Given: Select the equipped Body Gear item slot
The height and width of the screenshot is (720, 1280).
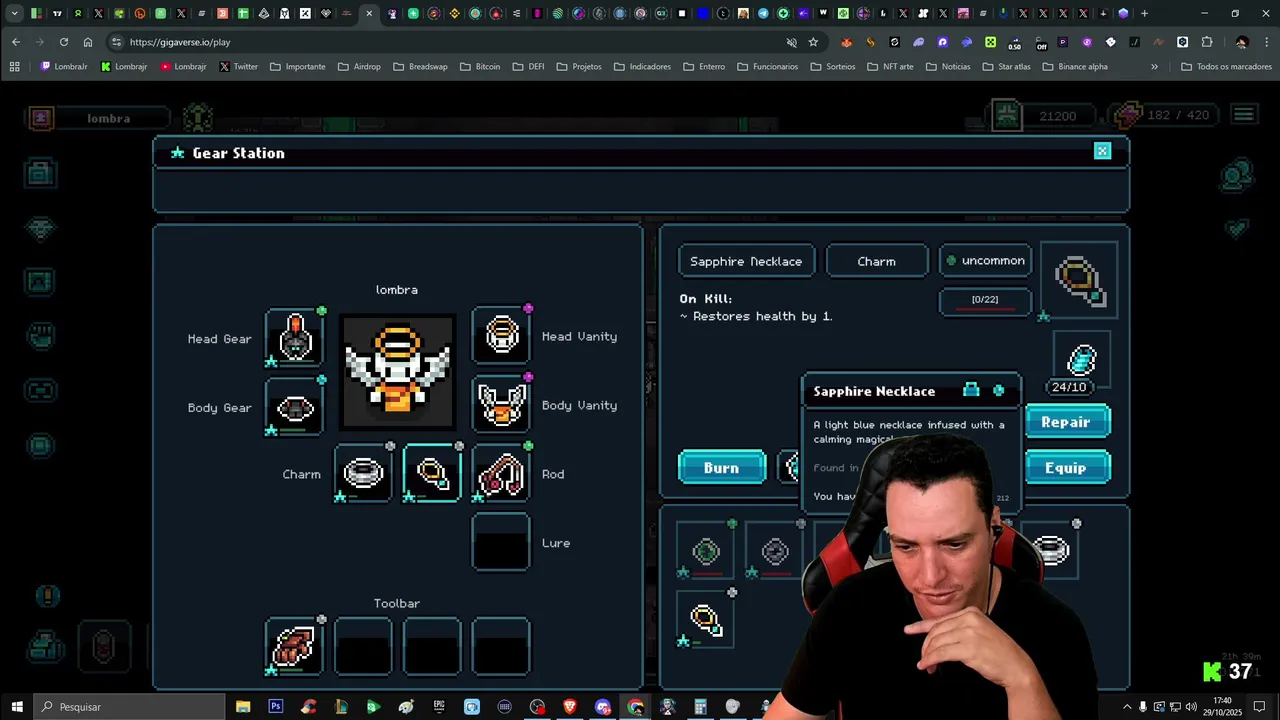Looking at the screenshot, I should click(x=295, y=407).
